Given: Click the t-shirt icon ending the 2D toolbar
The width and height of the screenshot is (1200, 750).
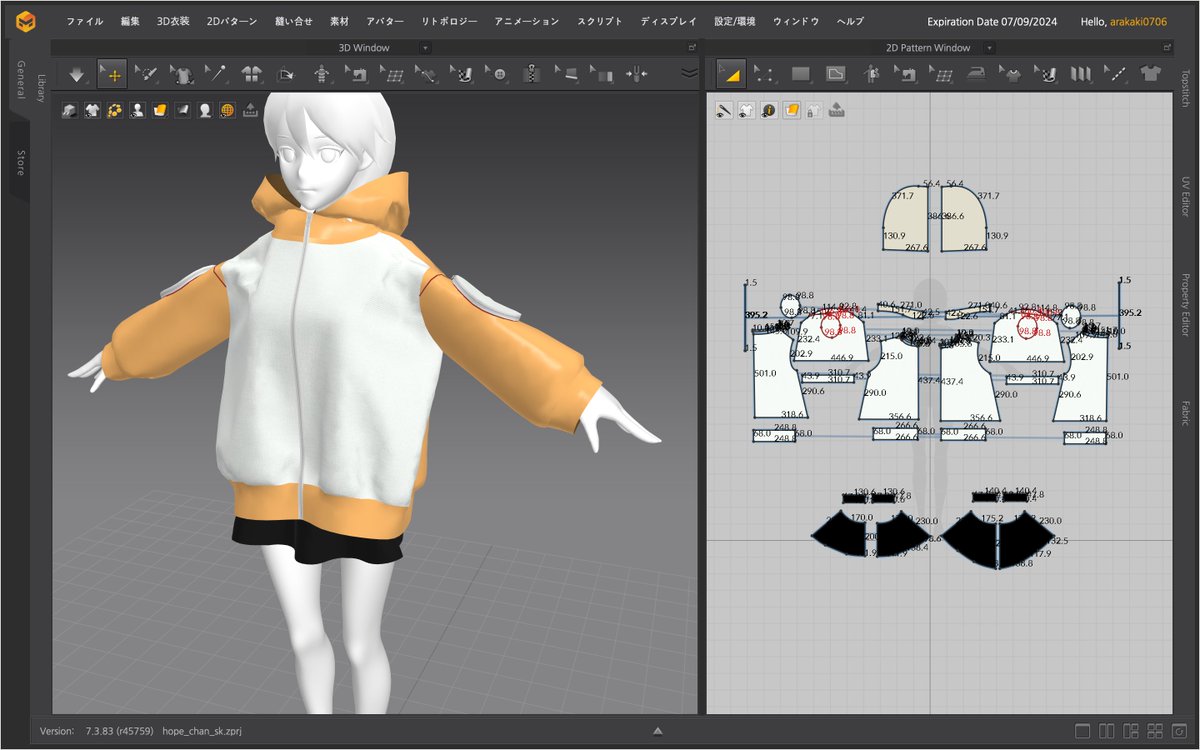Looking at the screenshot, I should coord(1150,73).
